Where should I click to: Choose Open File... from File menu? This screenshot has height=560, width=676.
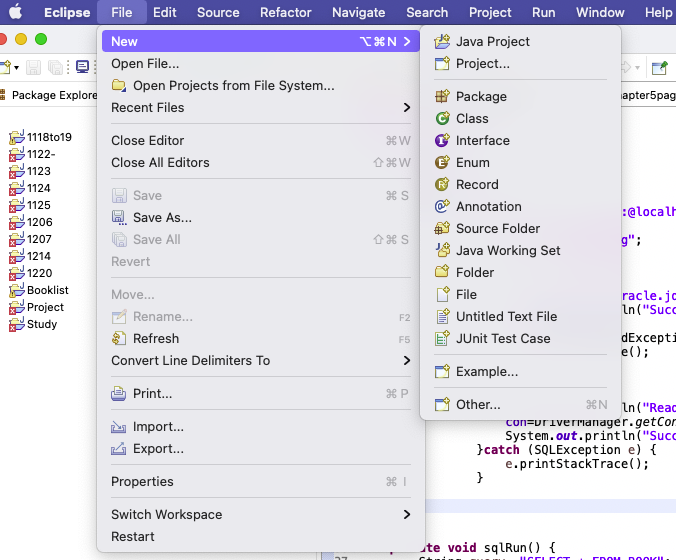click(260, 63)
